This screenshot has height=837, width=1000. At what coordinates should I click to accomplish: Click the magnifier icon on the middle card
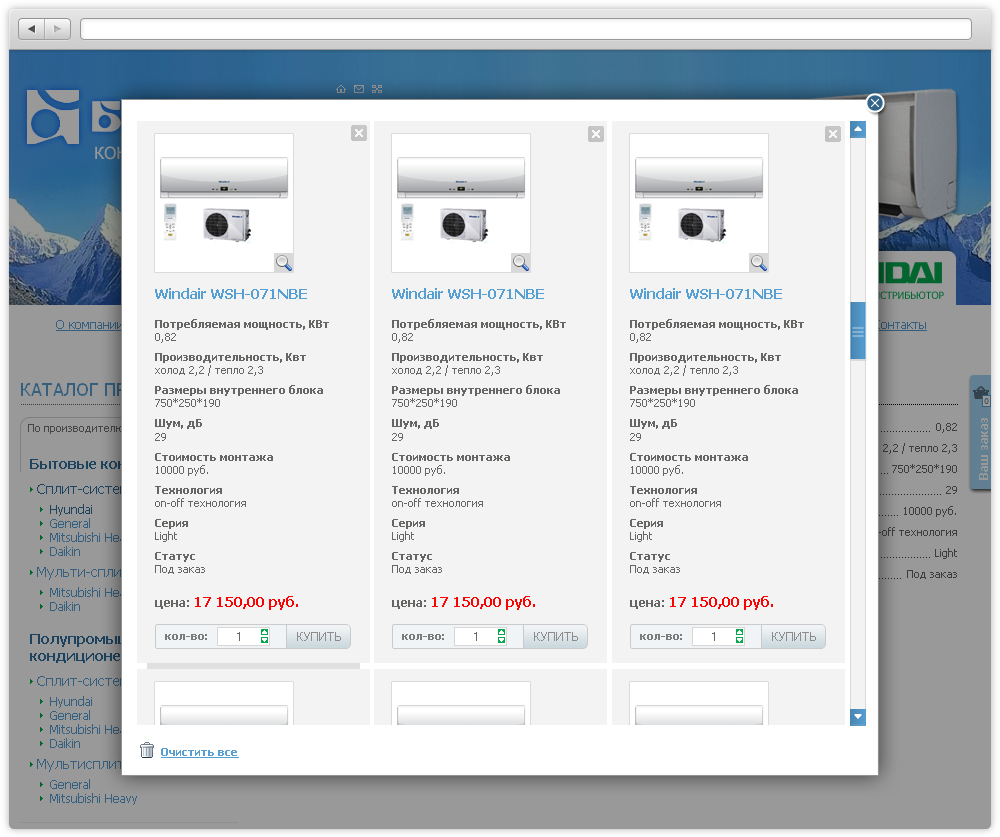521,262
